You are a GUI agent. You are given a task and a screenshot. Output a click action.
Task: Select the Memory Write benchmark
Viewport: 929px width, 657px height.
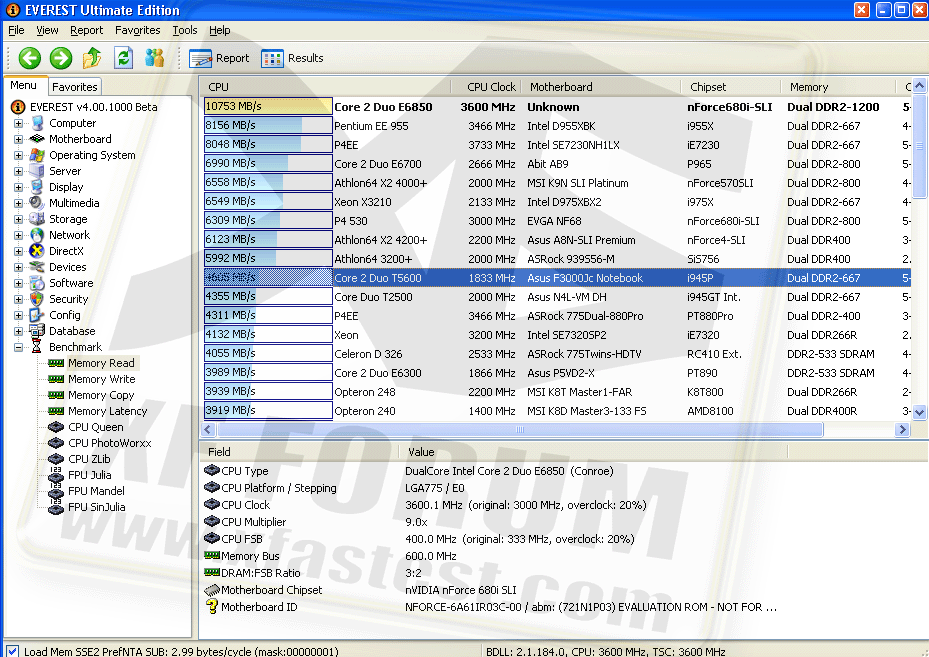pos(101,379)
